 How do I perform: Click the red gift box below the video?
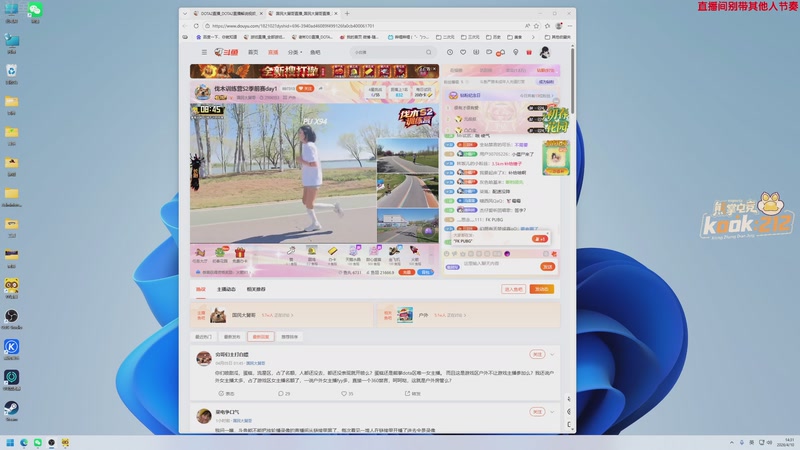tap(240, 254)
